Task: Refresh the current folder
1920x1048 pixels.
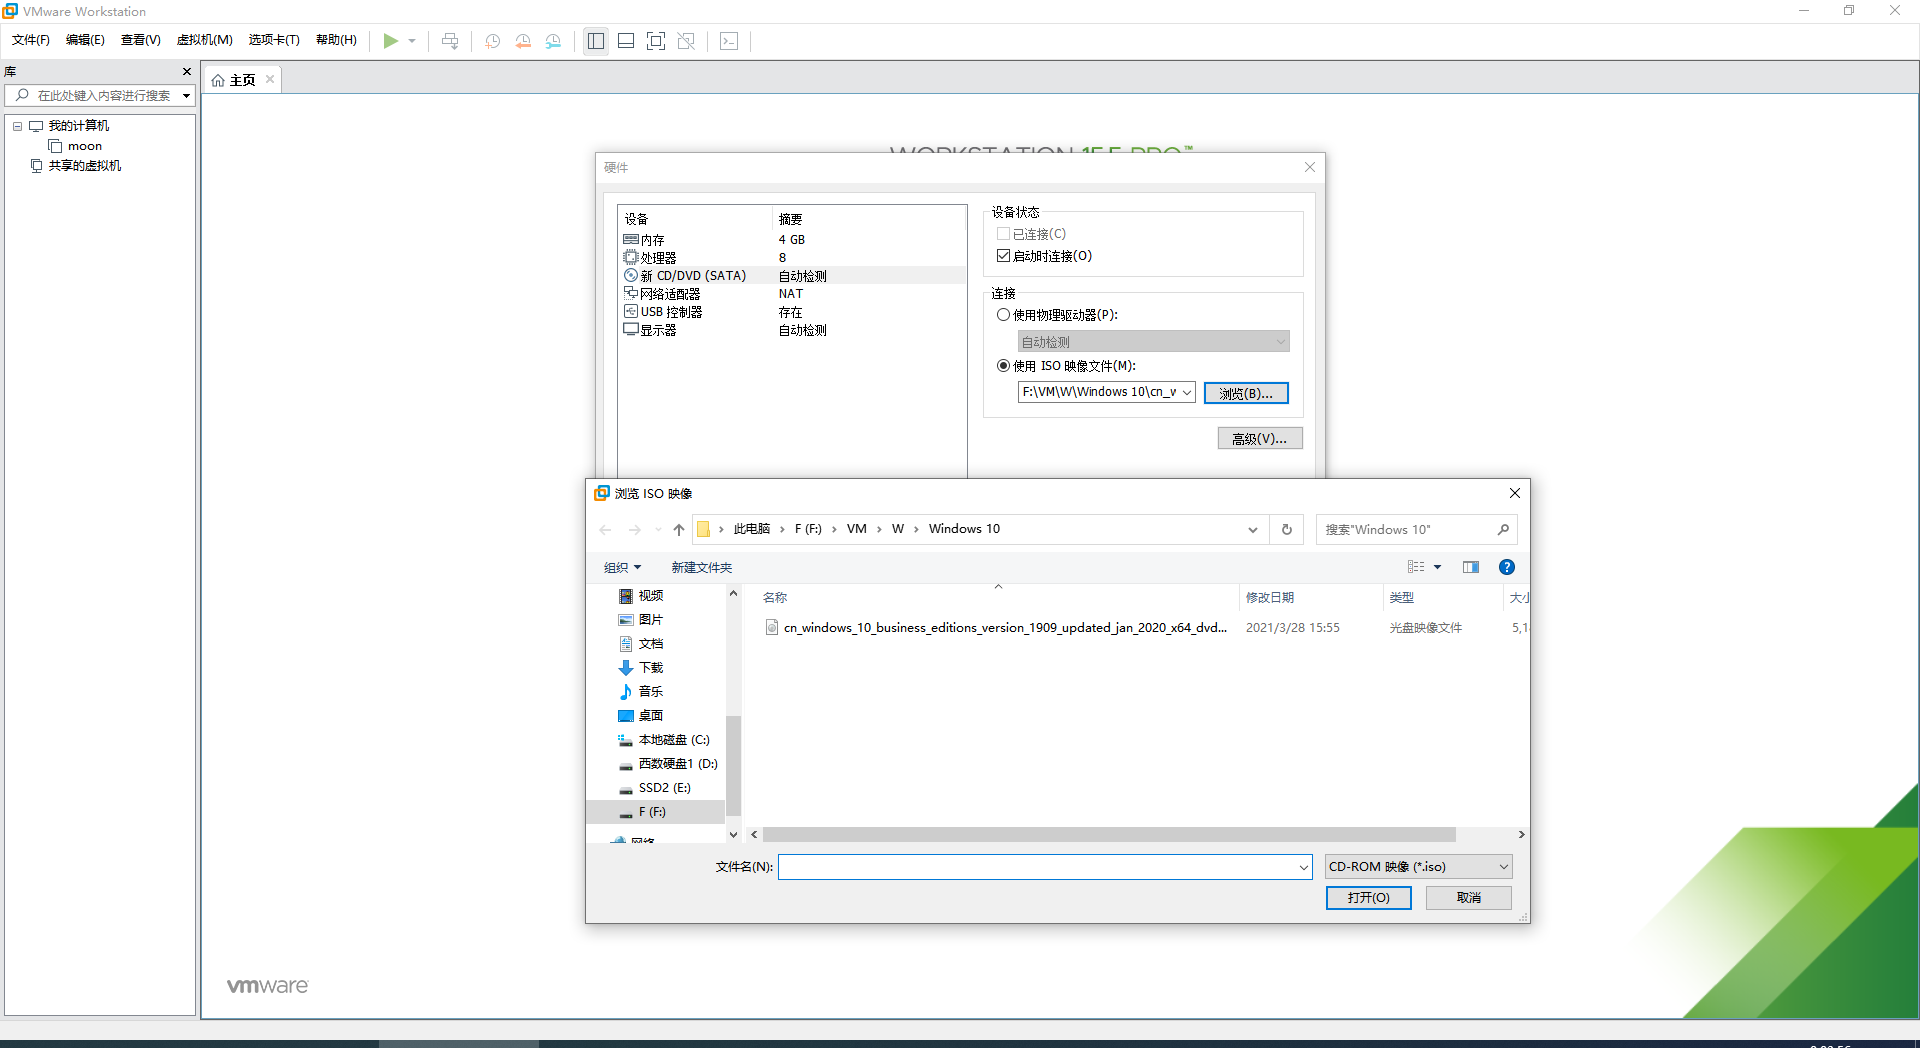Action: click(1287, 530)
